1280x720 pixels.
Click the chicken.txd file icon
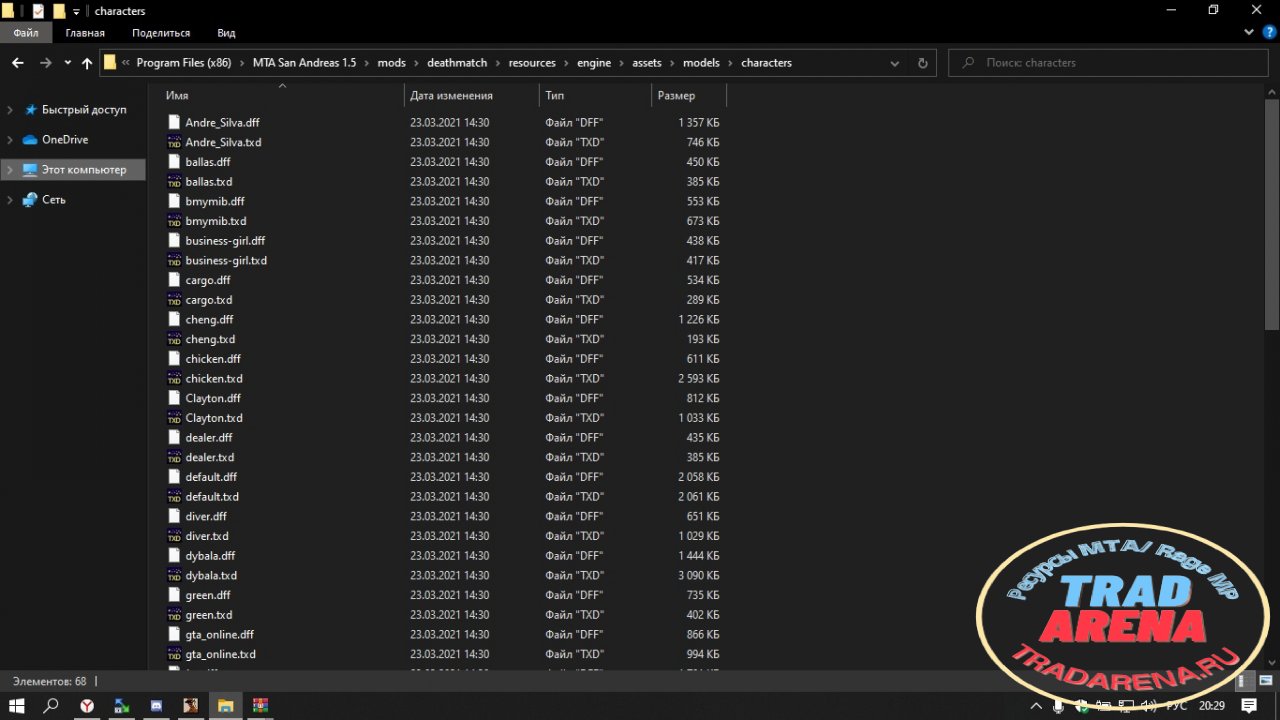tap(174, 379)
